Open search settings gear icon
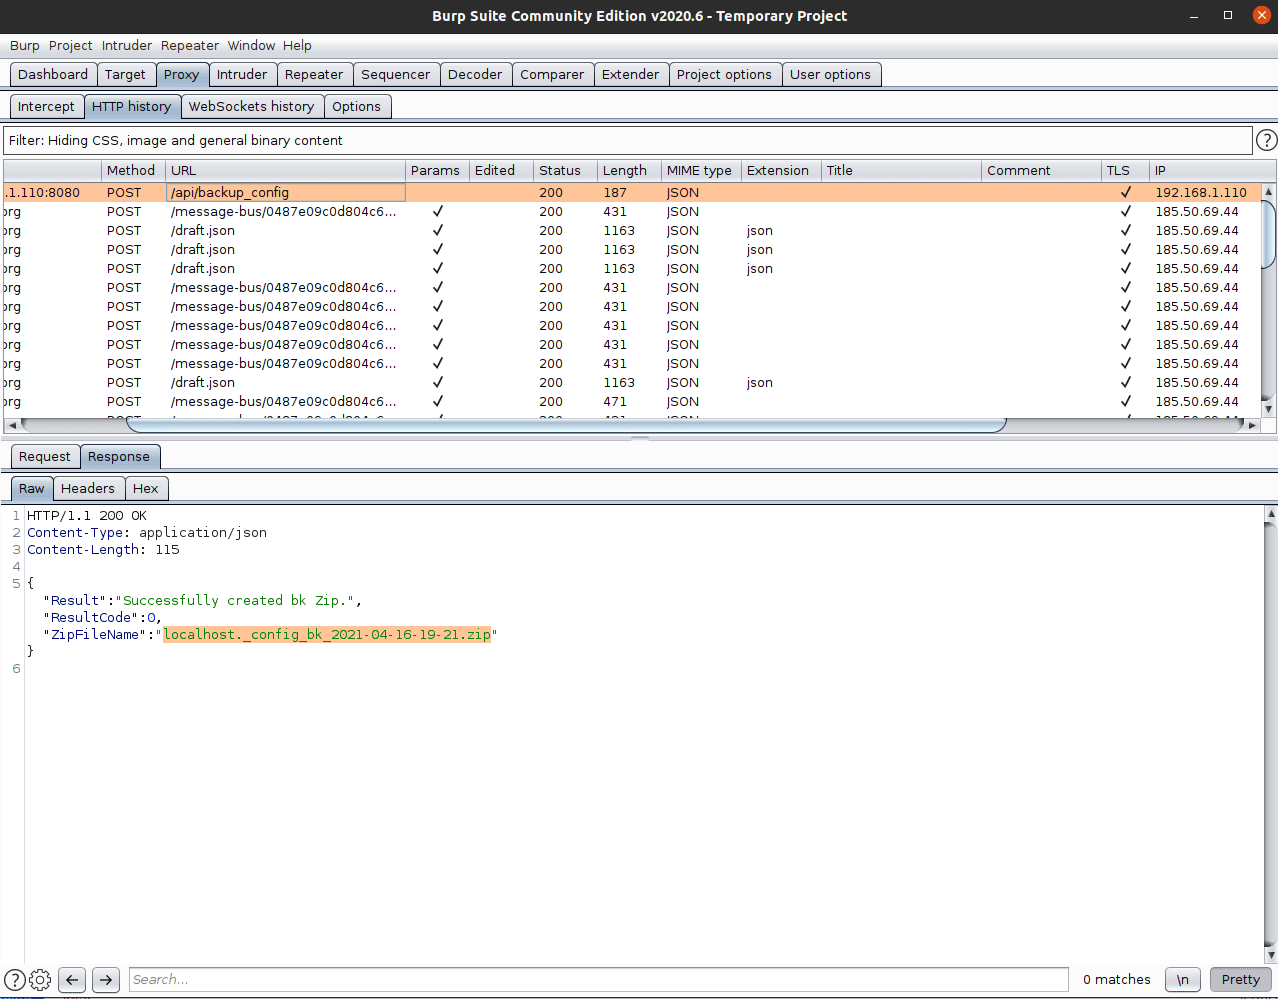1278x999 pixels. tap(40, 980)
